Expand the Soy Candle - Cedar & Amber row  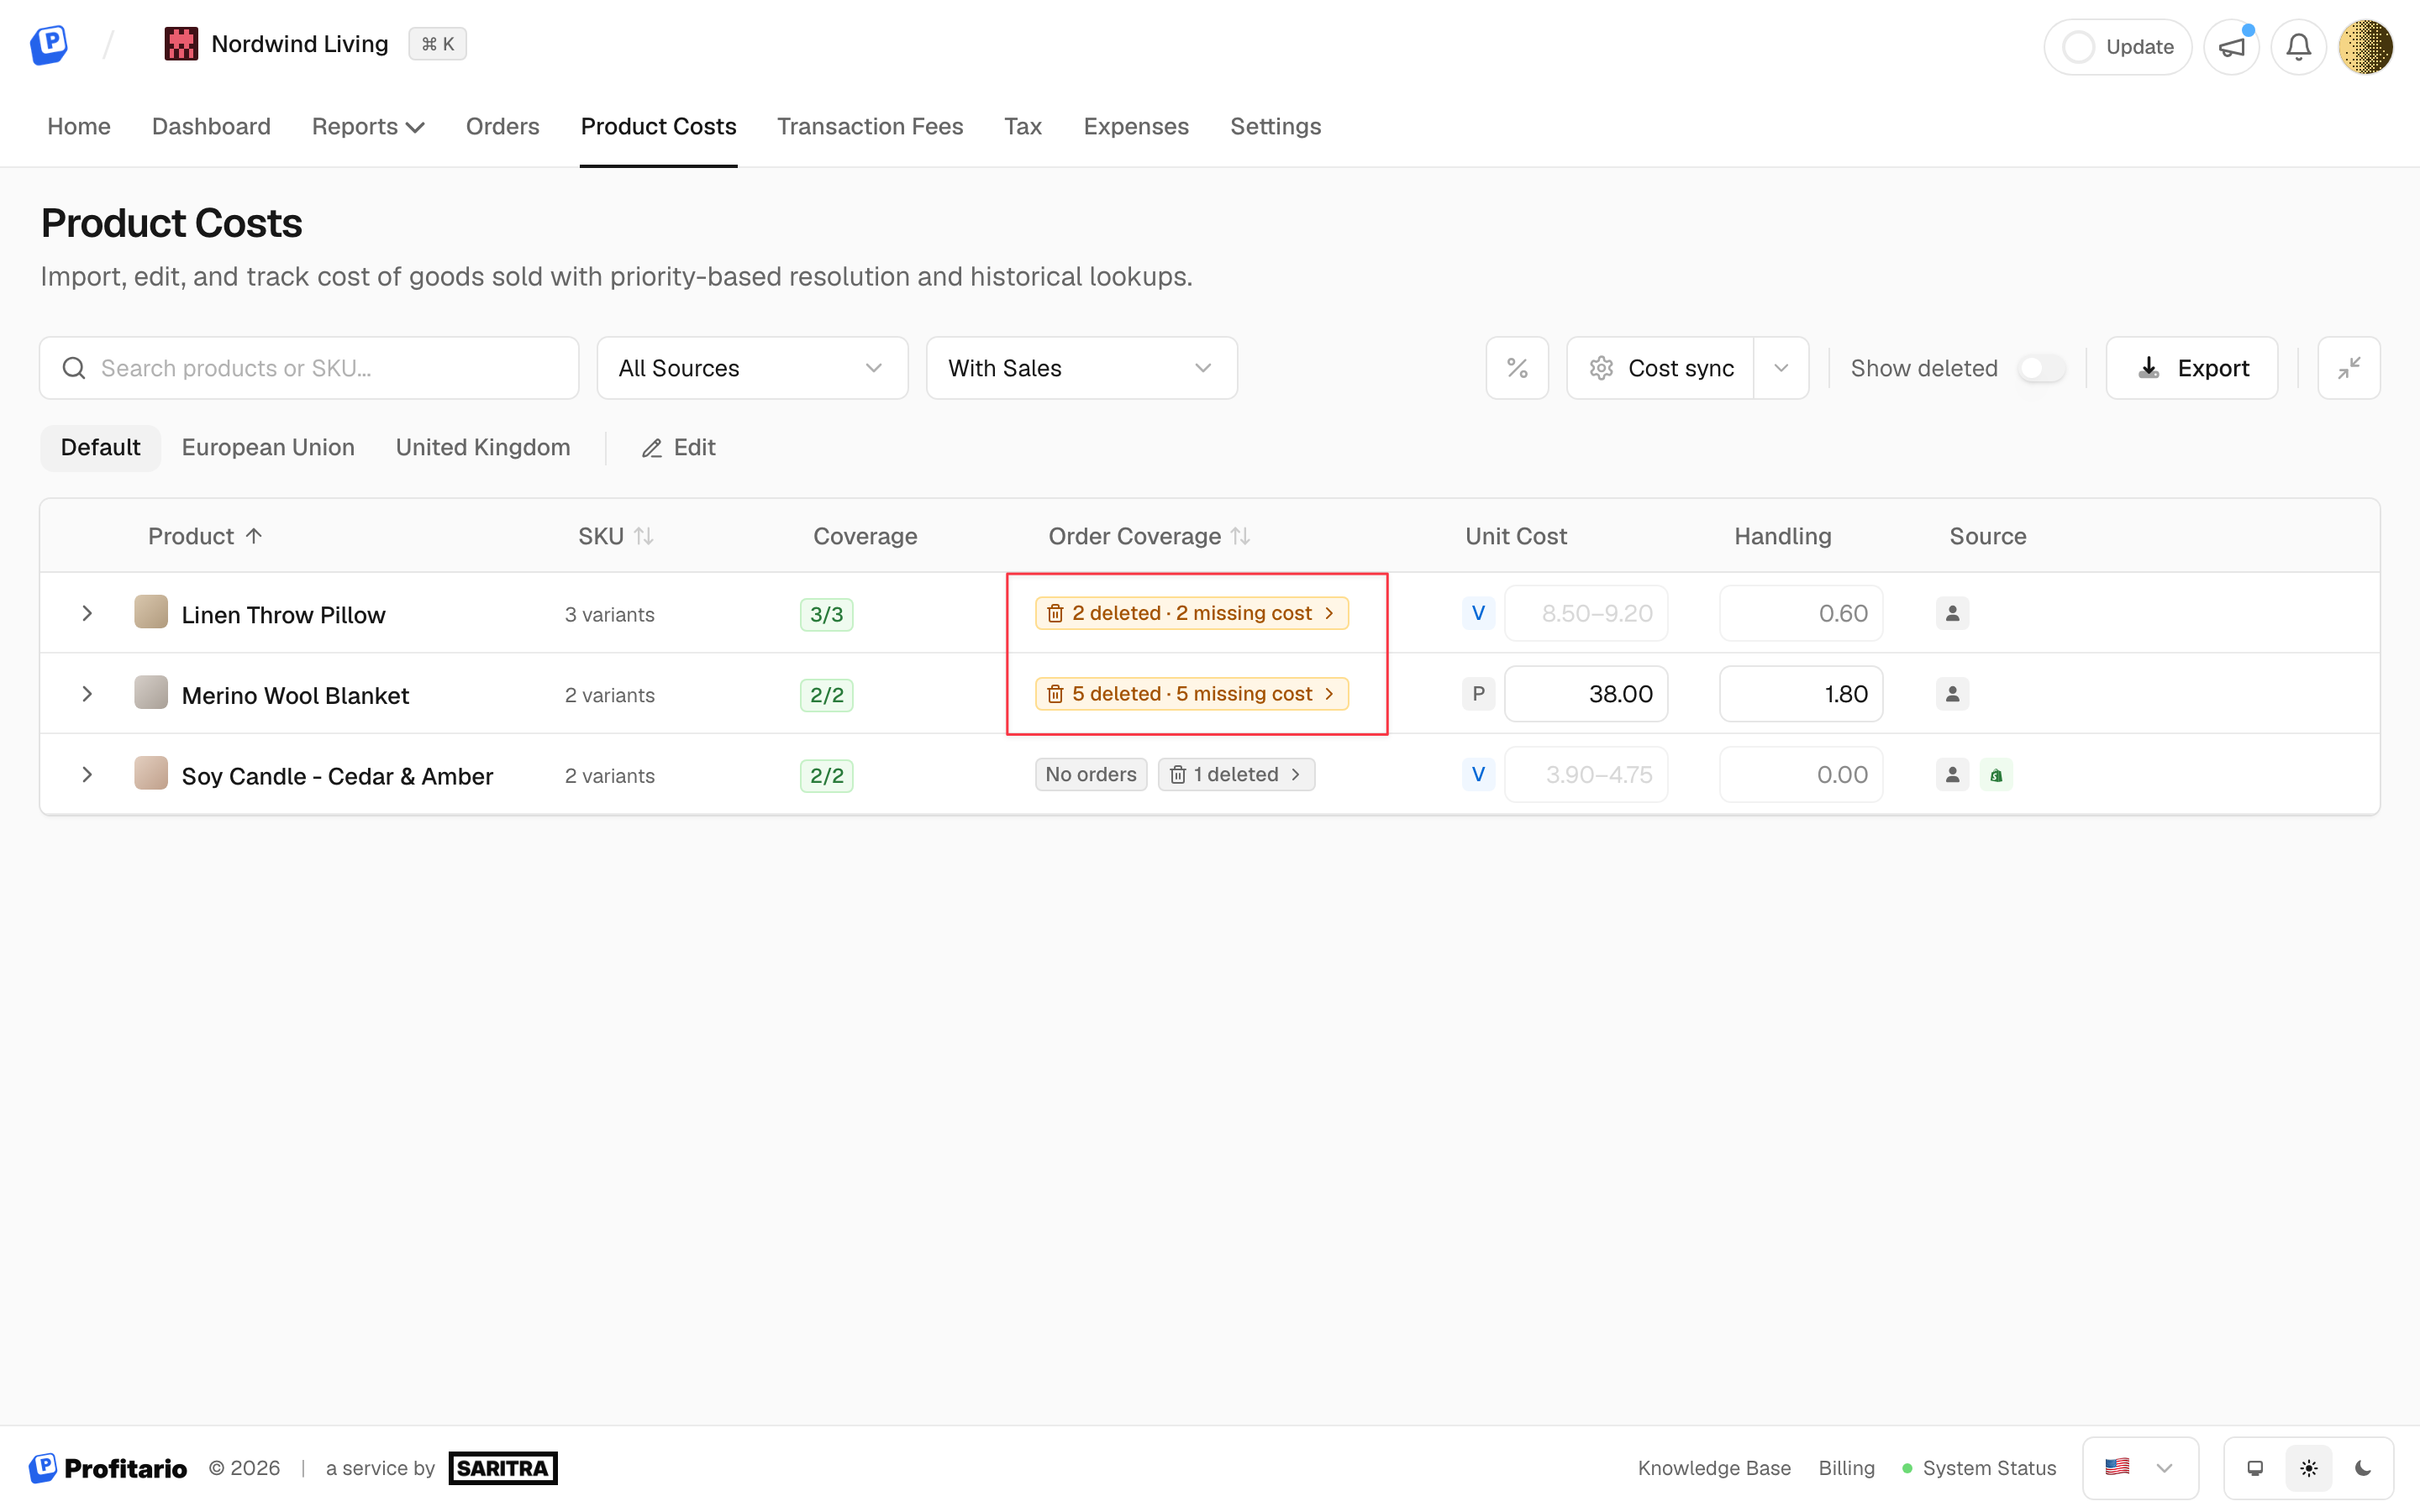[87, 775]
